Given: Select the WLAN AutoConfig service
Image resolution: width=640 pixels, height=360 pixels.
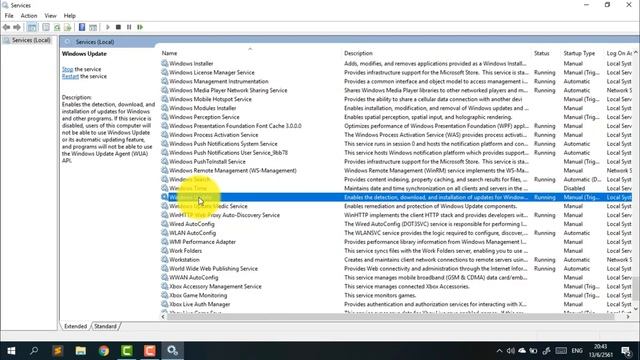Looking at the screenshot, I should (x=192, y=233).
